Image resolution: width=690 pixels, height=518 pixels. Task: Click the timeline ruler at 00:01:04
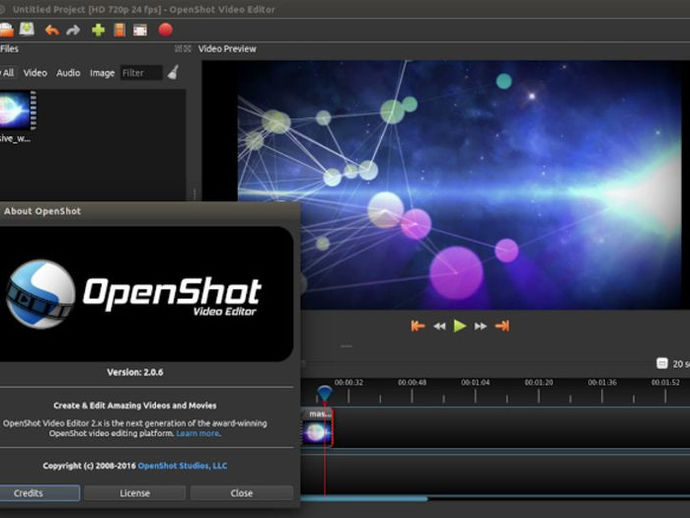click(x=475, y=382)
